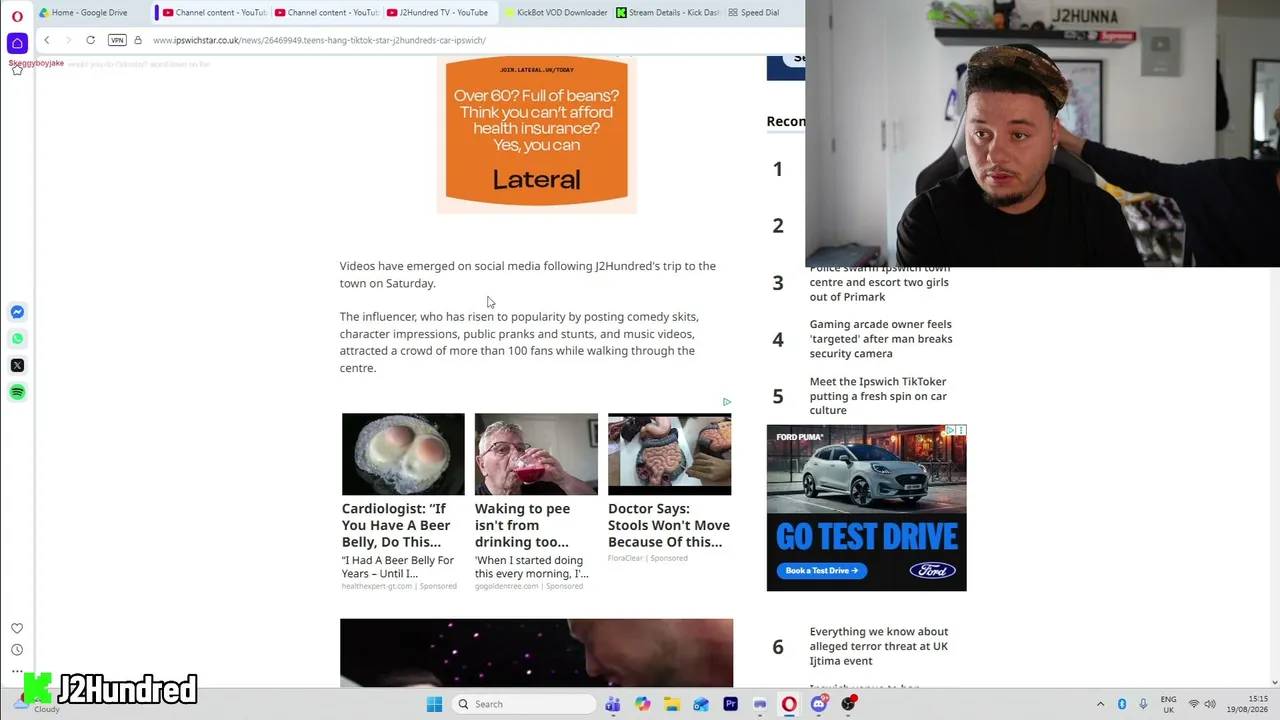The image size is (1280, 720).
Task: Open the Pinboards heart icon in sidebar
Action: [x=17, y=628]
